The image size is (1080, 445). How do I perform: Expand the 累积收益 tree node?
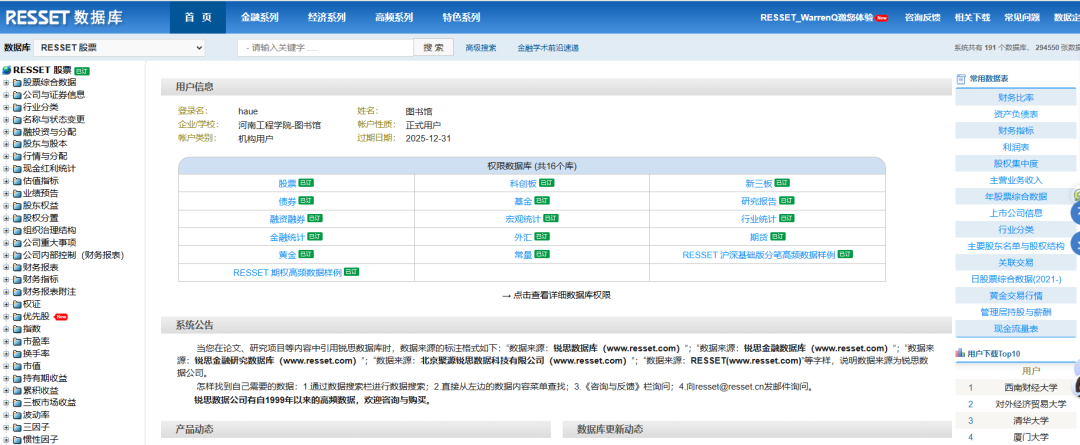point(6,391)
